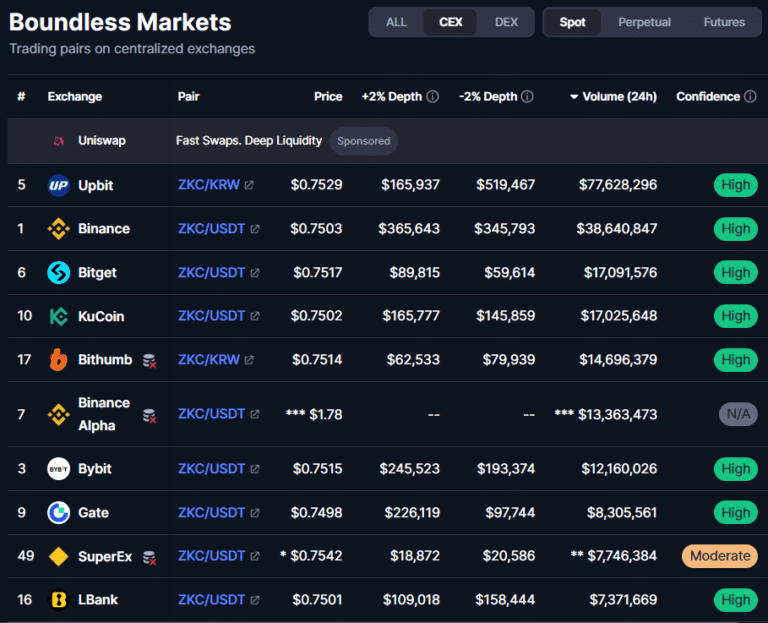Open Uniswap sponsored exchange link
The height and width of the screenshot is (623, 768).
point(101,141)
